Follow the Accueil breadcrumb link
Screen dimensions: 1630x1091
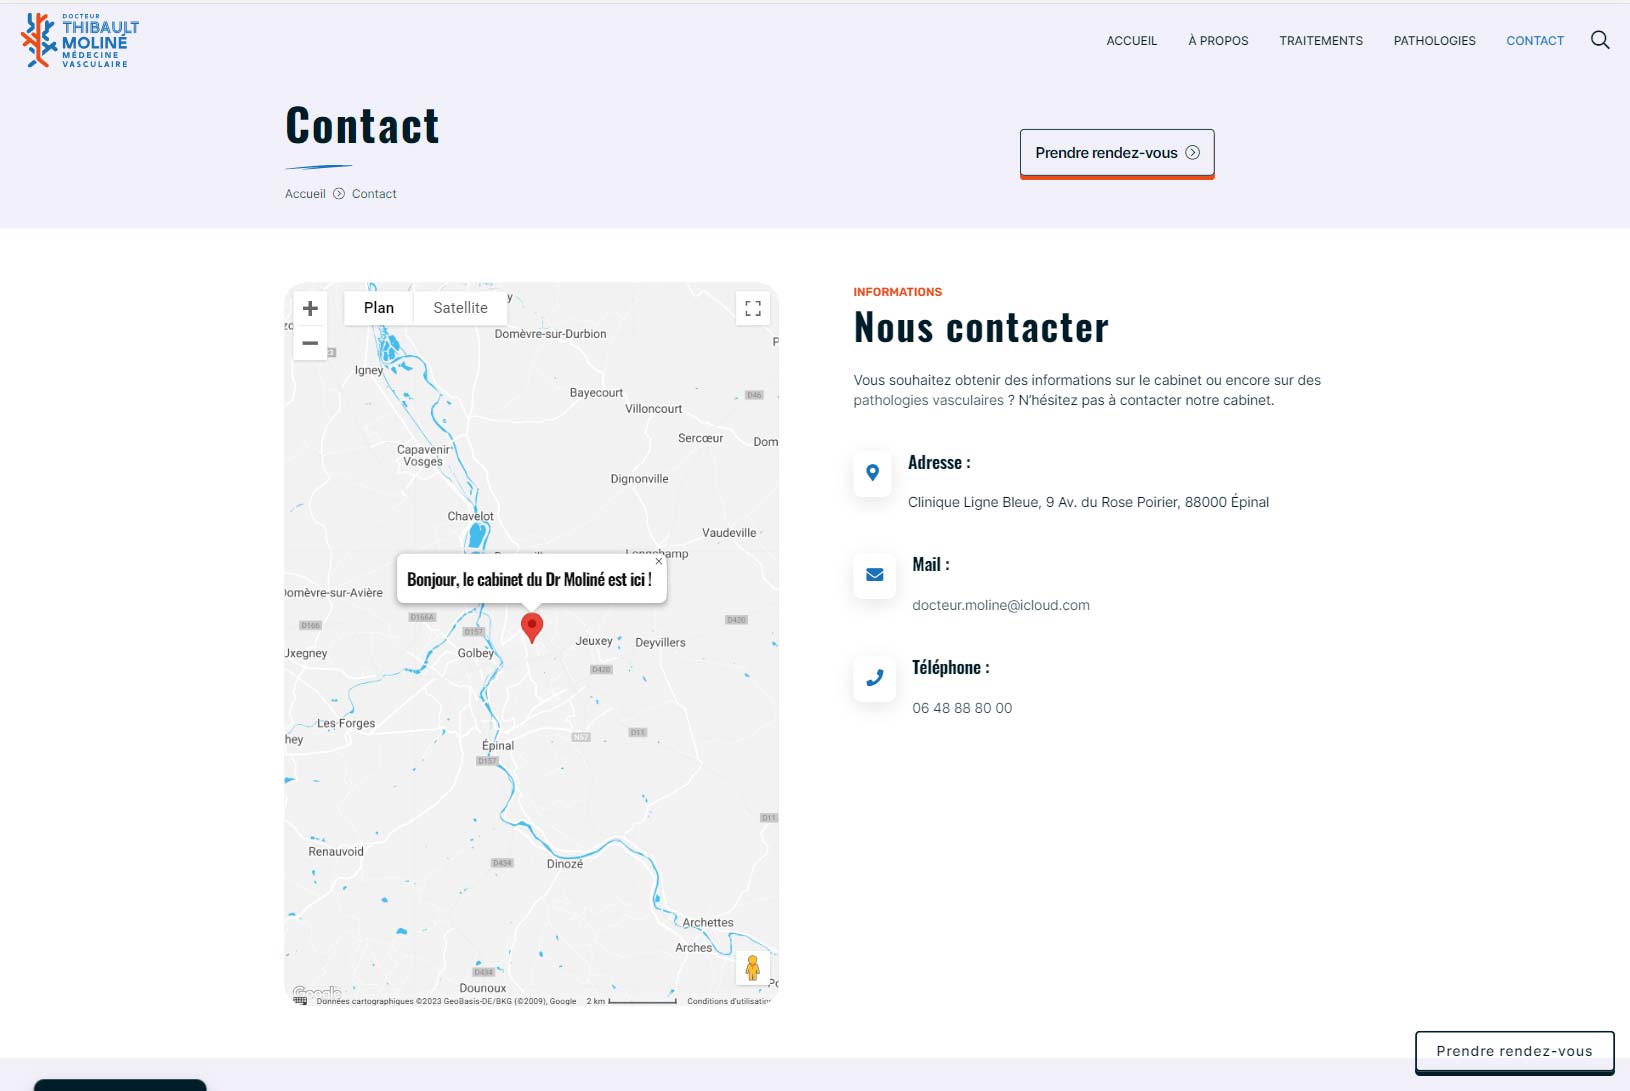(x=305, y=194)
